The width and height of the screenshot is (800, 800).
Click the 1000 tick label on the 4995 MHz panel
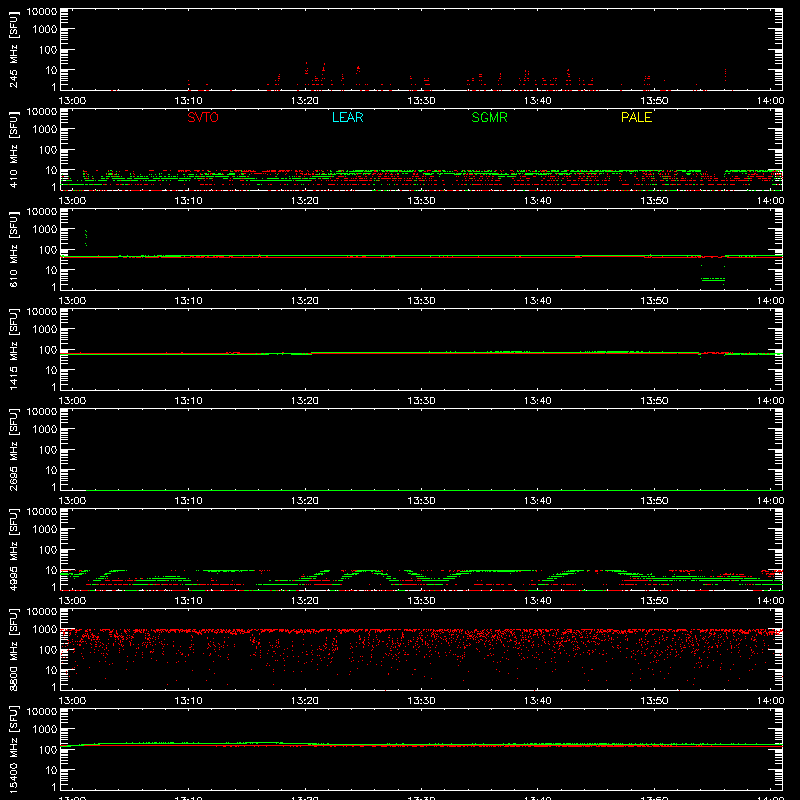[x=45, y=530]
